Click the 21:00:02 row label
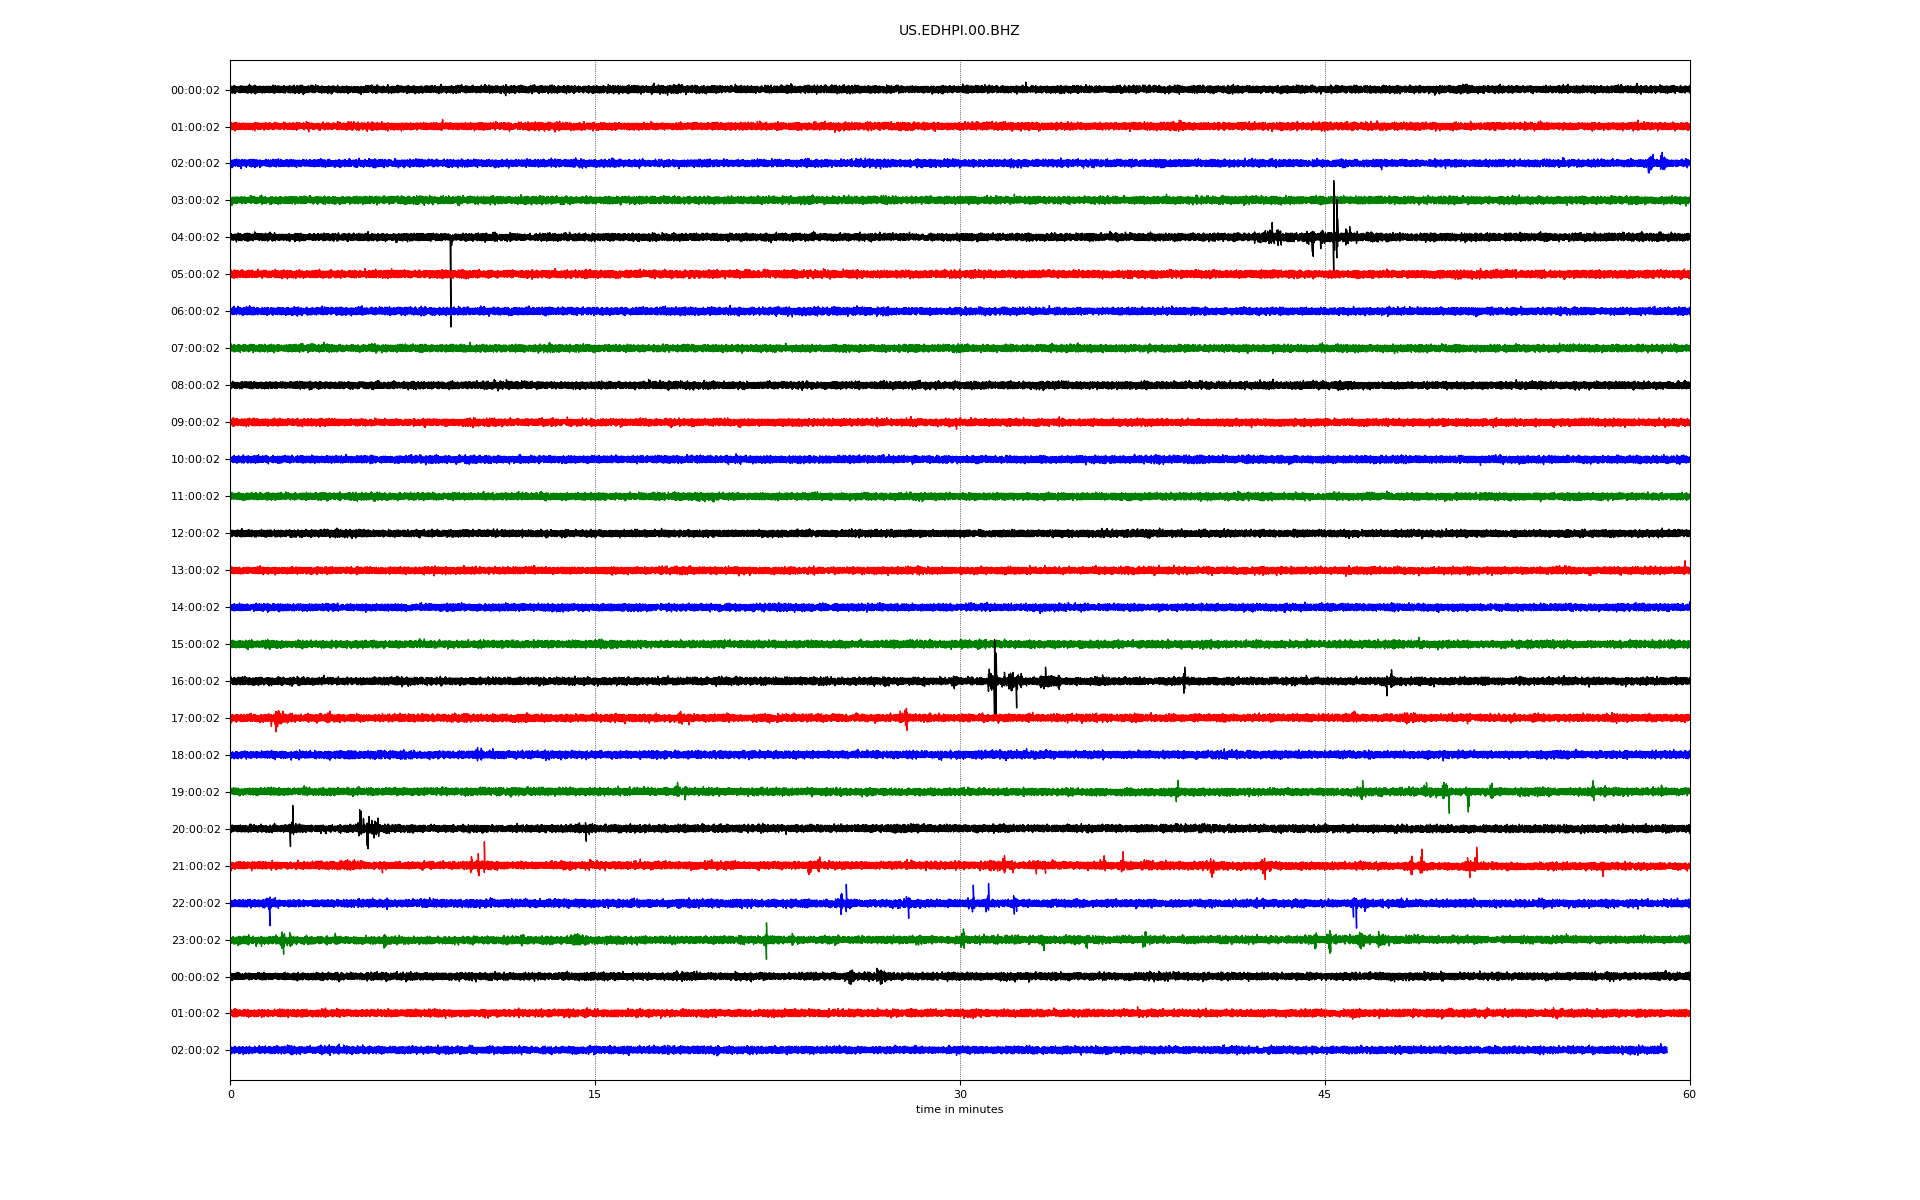Viewport: 1920px width, 1200px height. [x=195, y=867]
